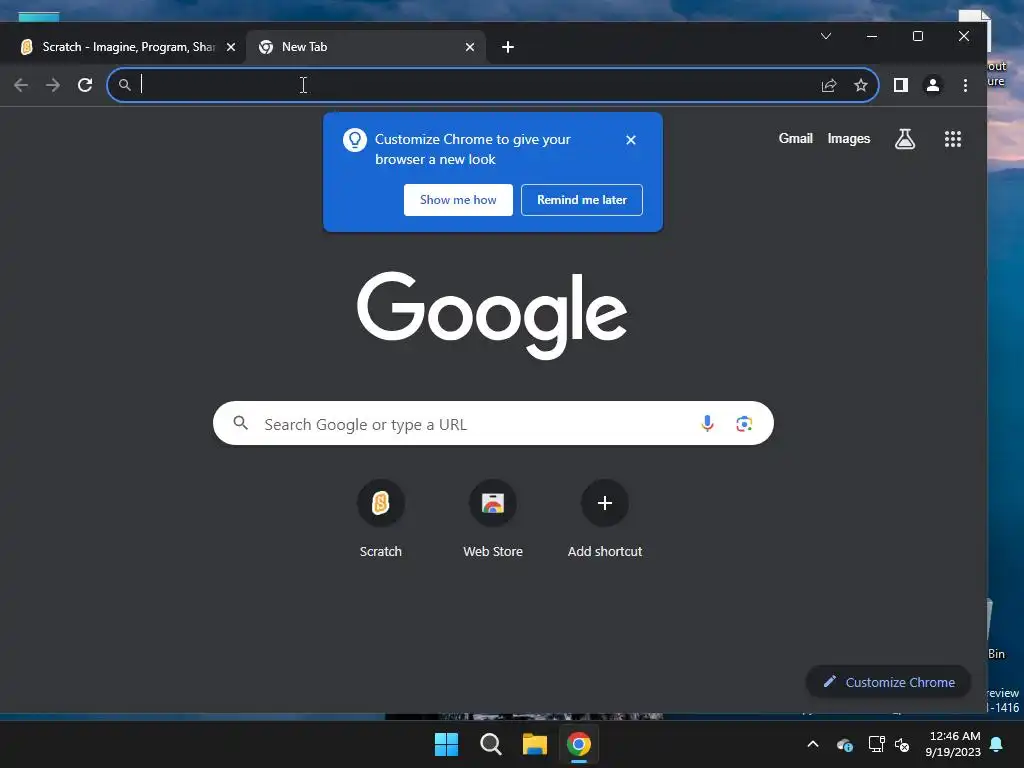Show hidden system tray icons

click(813, 744)
